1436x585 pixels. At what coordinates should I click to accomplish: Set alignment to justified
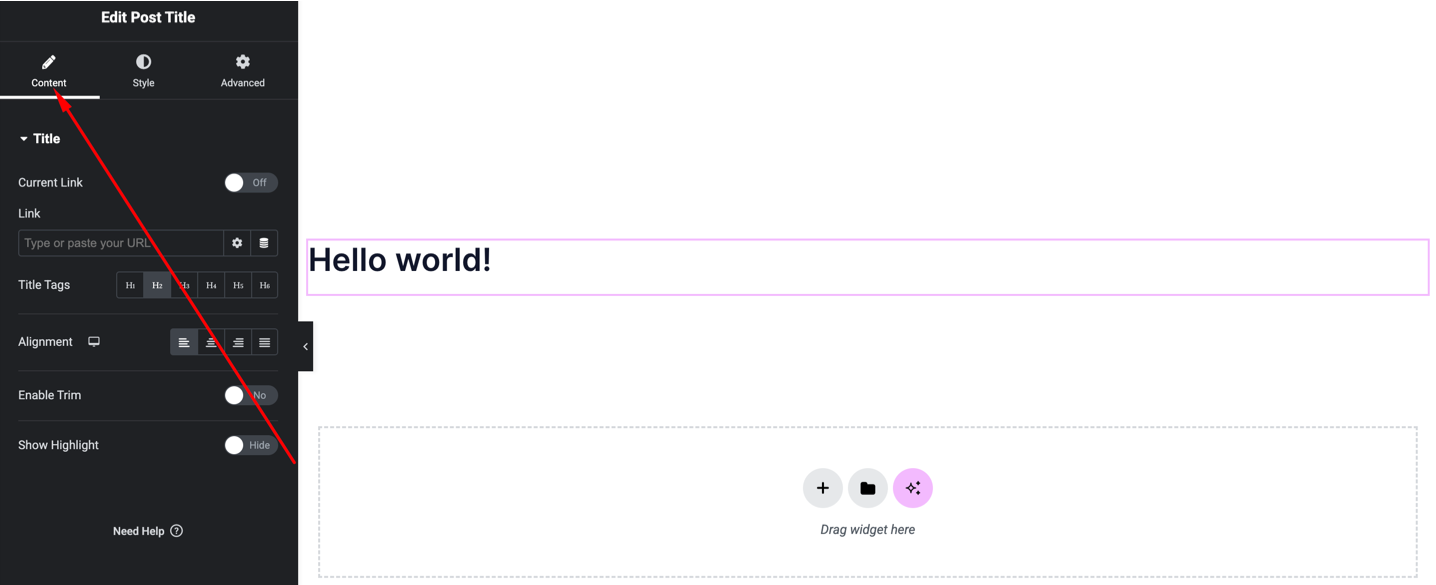pos(265,342)
